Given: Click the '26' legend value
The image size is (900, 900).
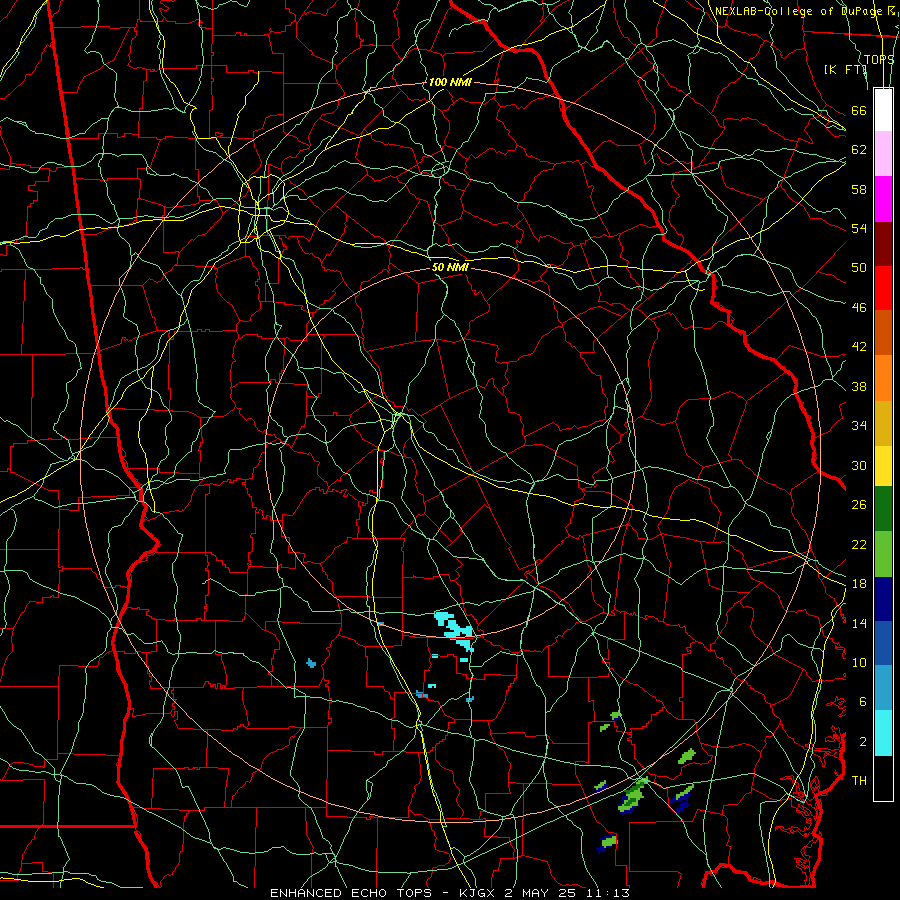Looking at the screenshot, I should tap(859, 505).
